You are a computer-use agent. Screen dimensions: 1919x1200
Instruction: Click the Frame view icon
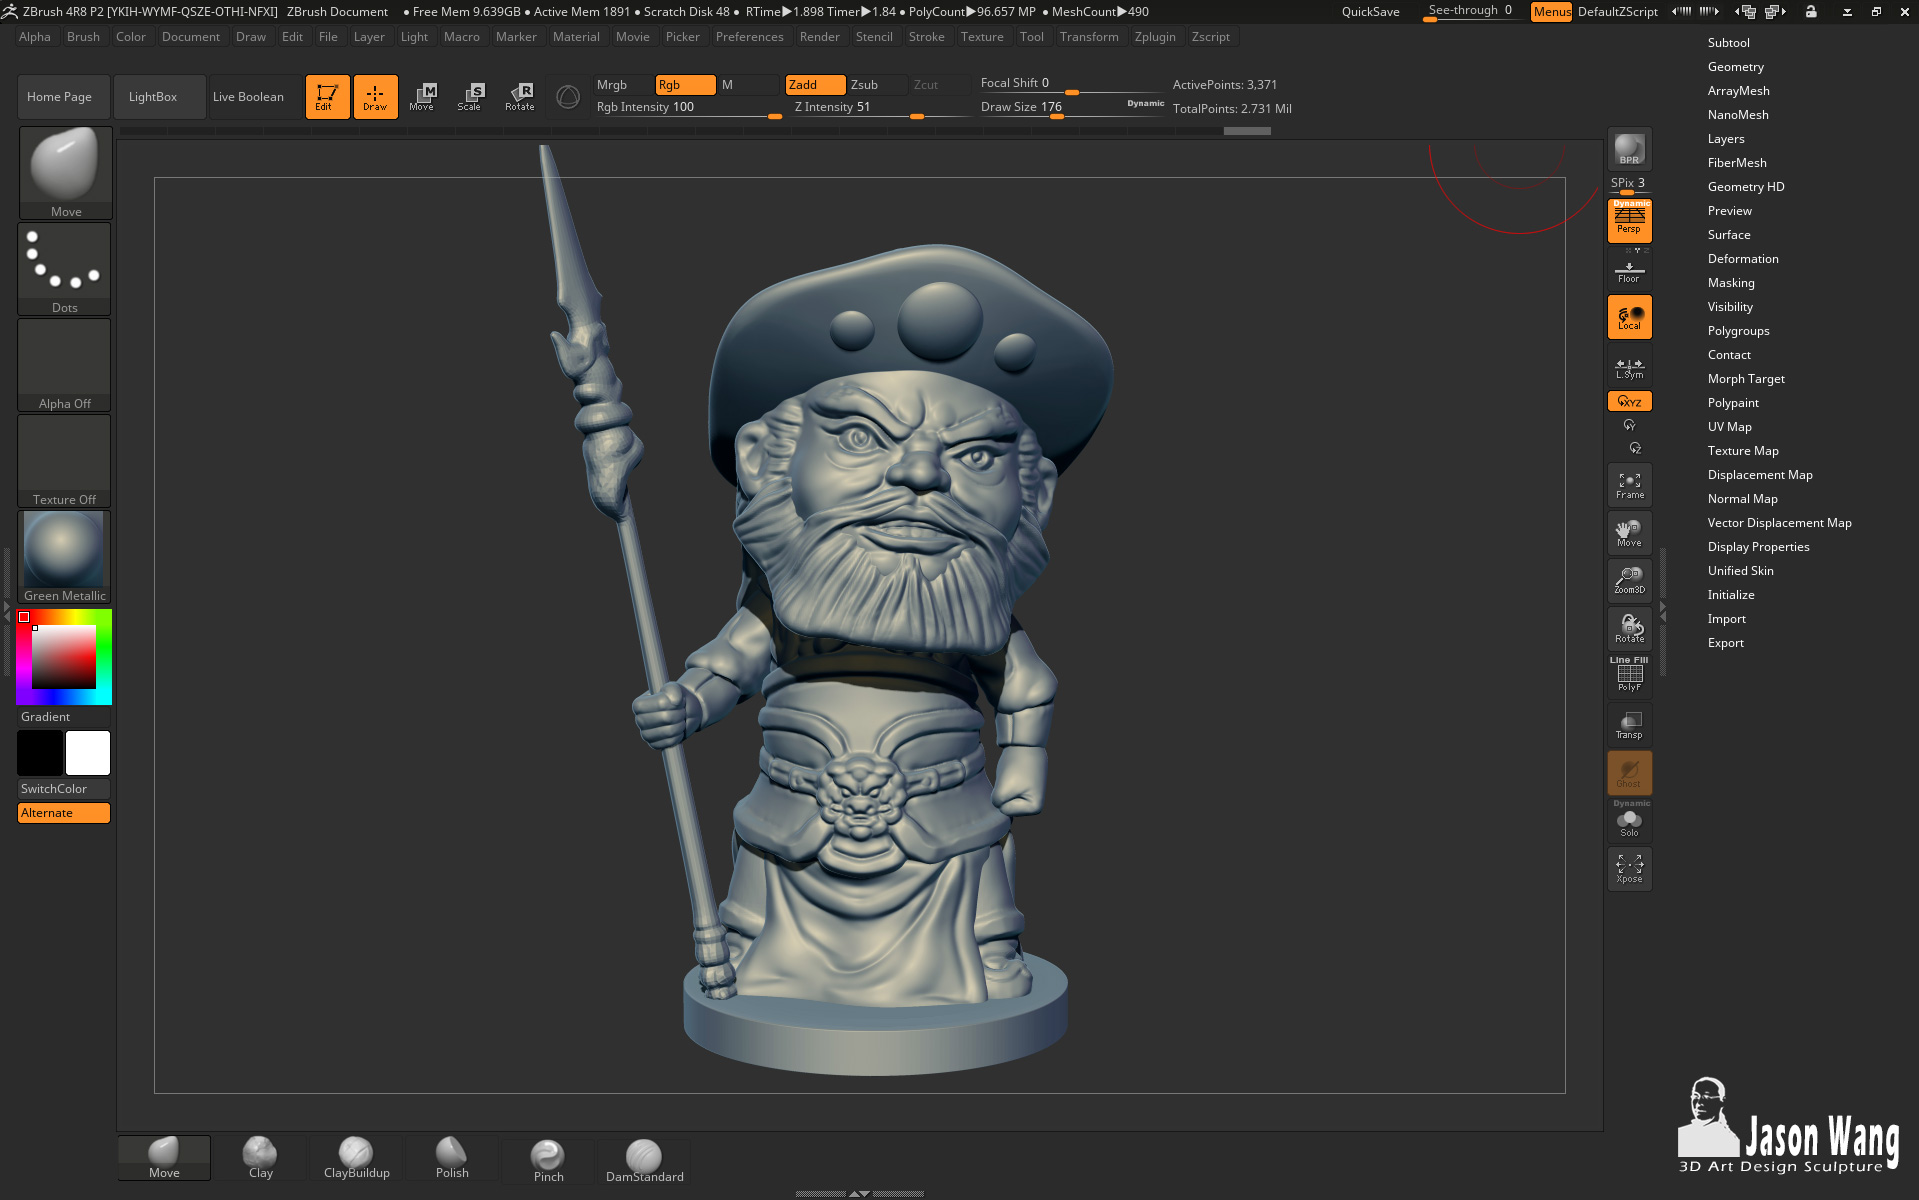pos(1629,485)
